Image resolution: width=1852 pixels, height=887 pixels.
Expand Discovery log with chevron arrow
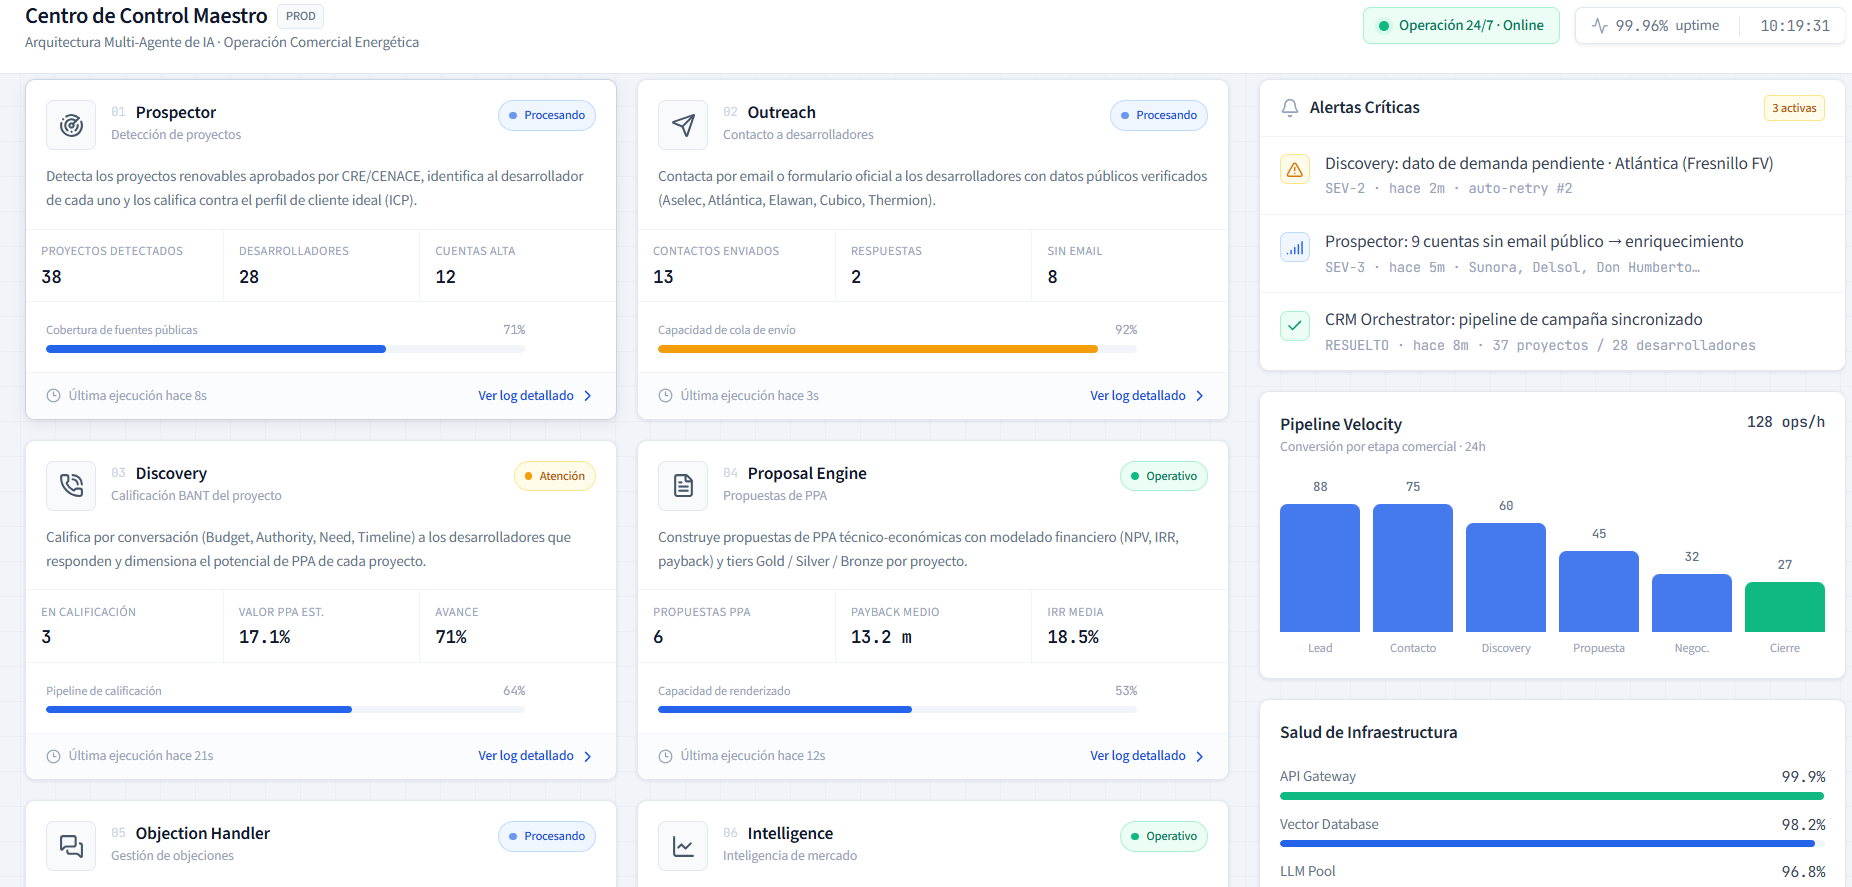pyautogui.click(x=588, y=756)
